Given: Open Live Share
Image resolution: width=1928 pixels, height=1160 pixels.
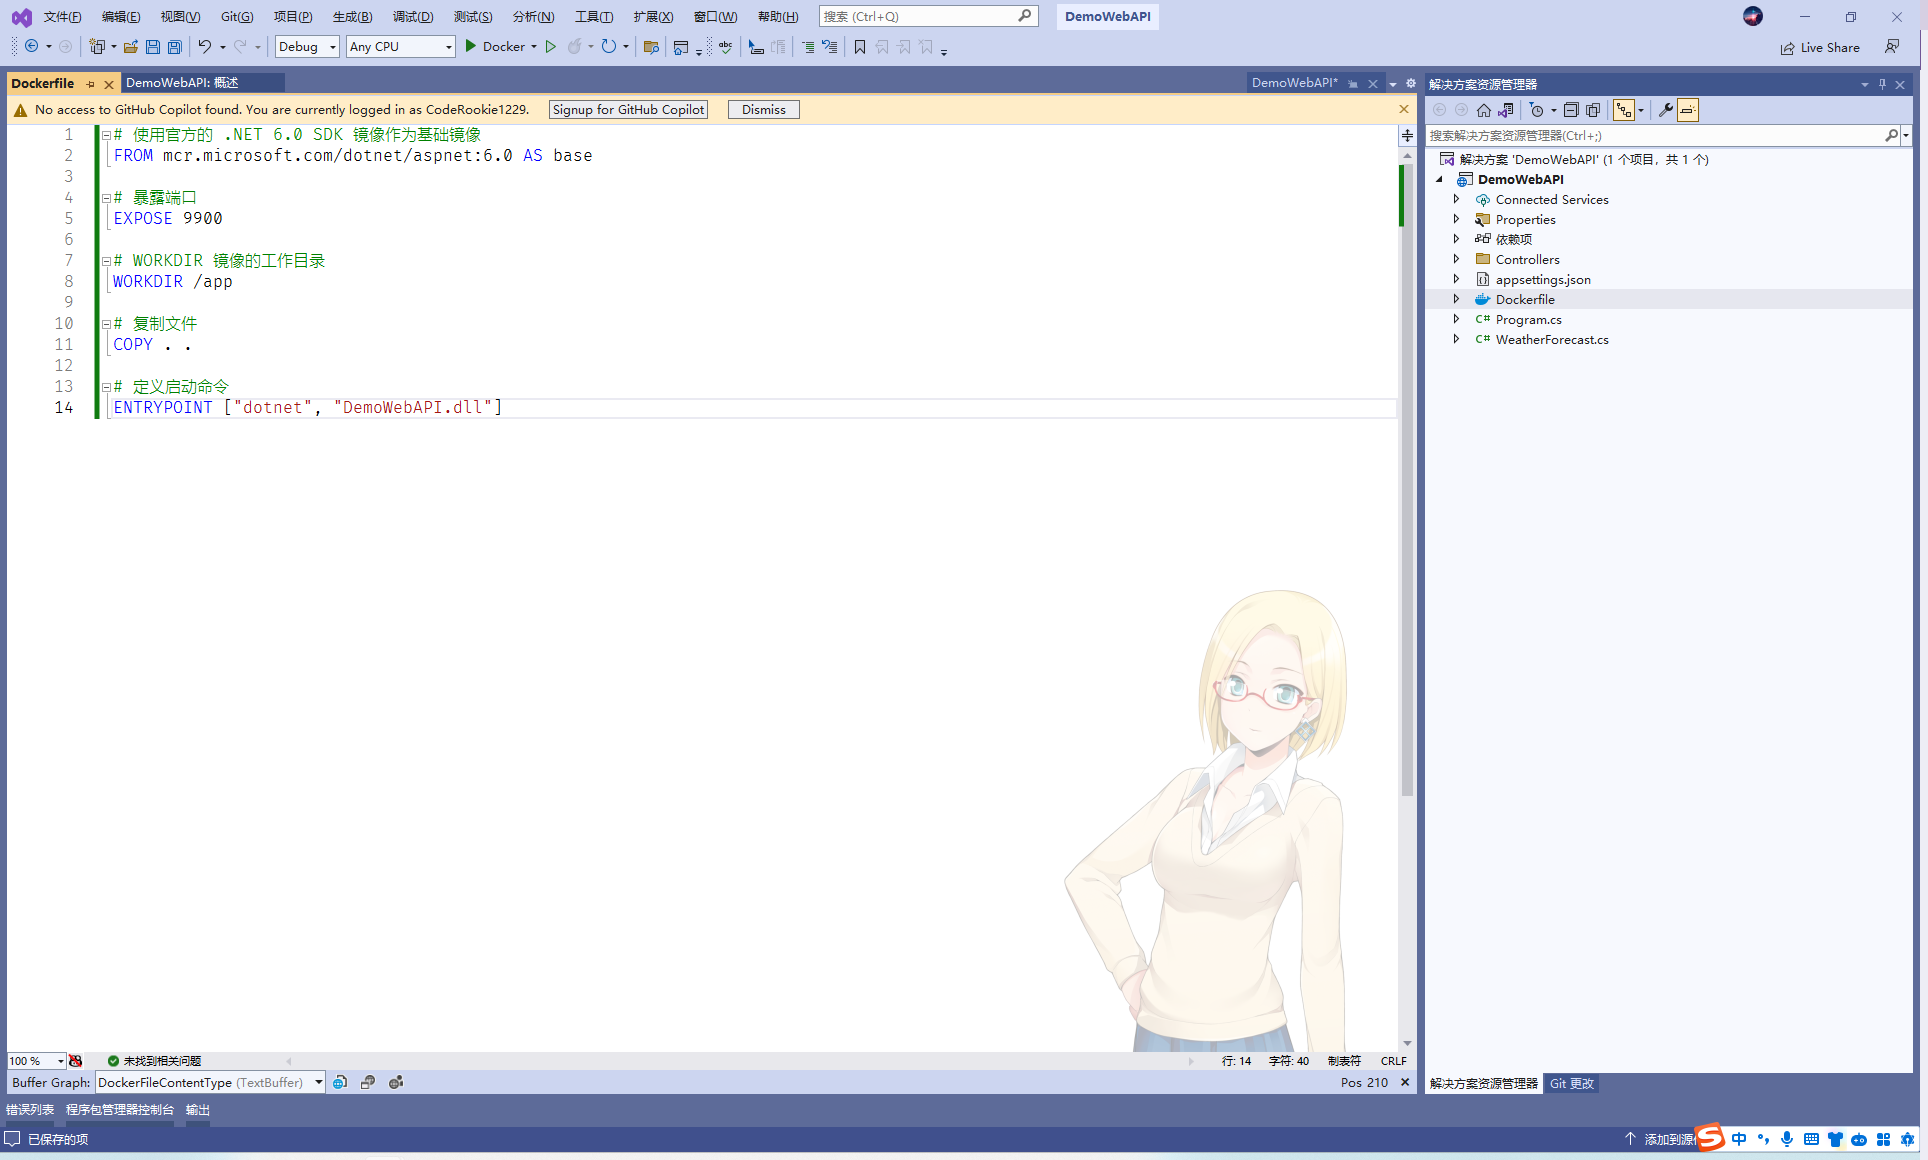Looking at the screenshot, I should pos(1820,48).
